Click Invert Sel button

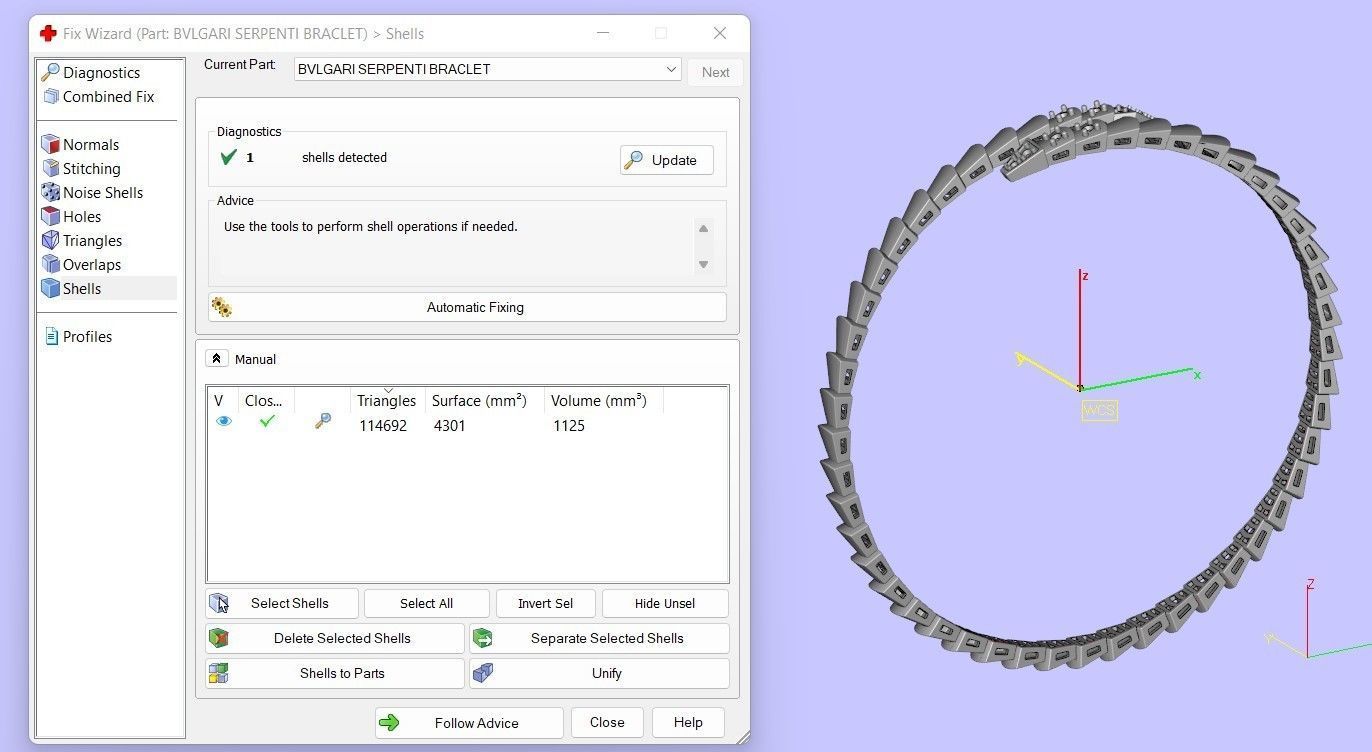(545, 603)
